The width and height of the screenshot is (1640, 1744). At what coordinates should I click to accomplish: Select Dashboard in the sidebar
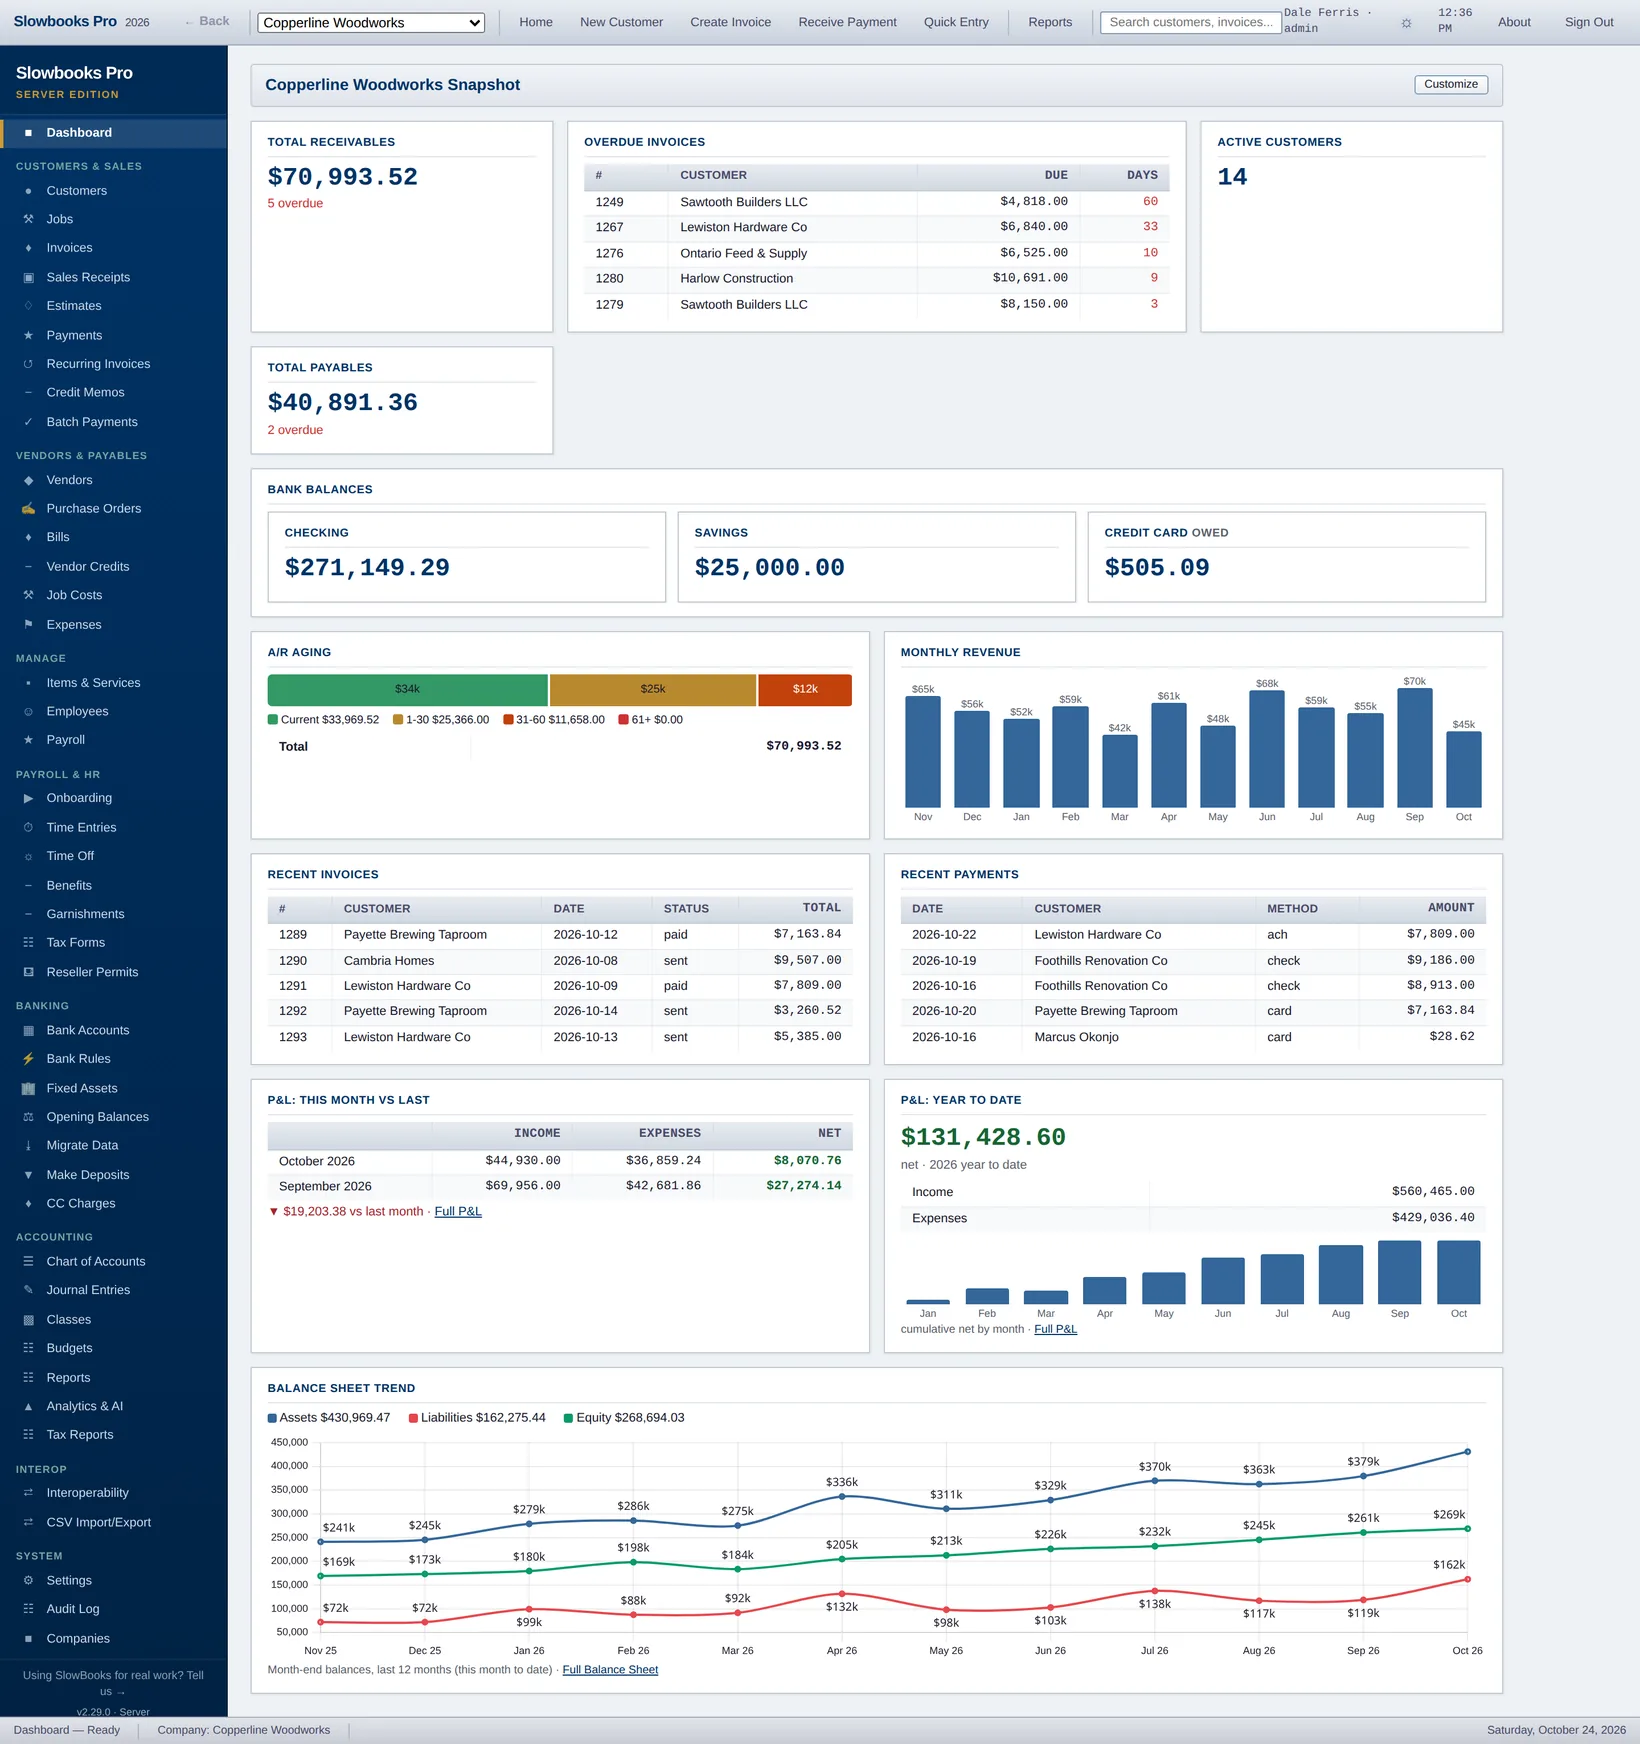click(114, 133)
